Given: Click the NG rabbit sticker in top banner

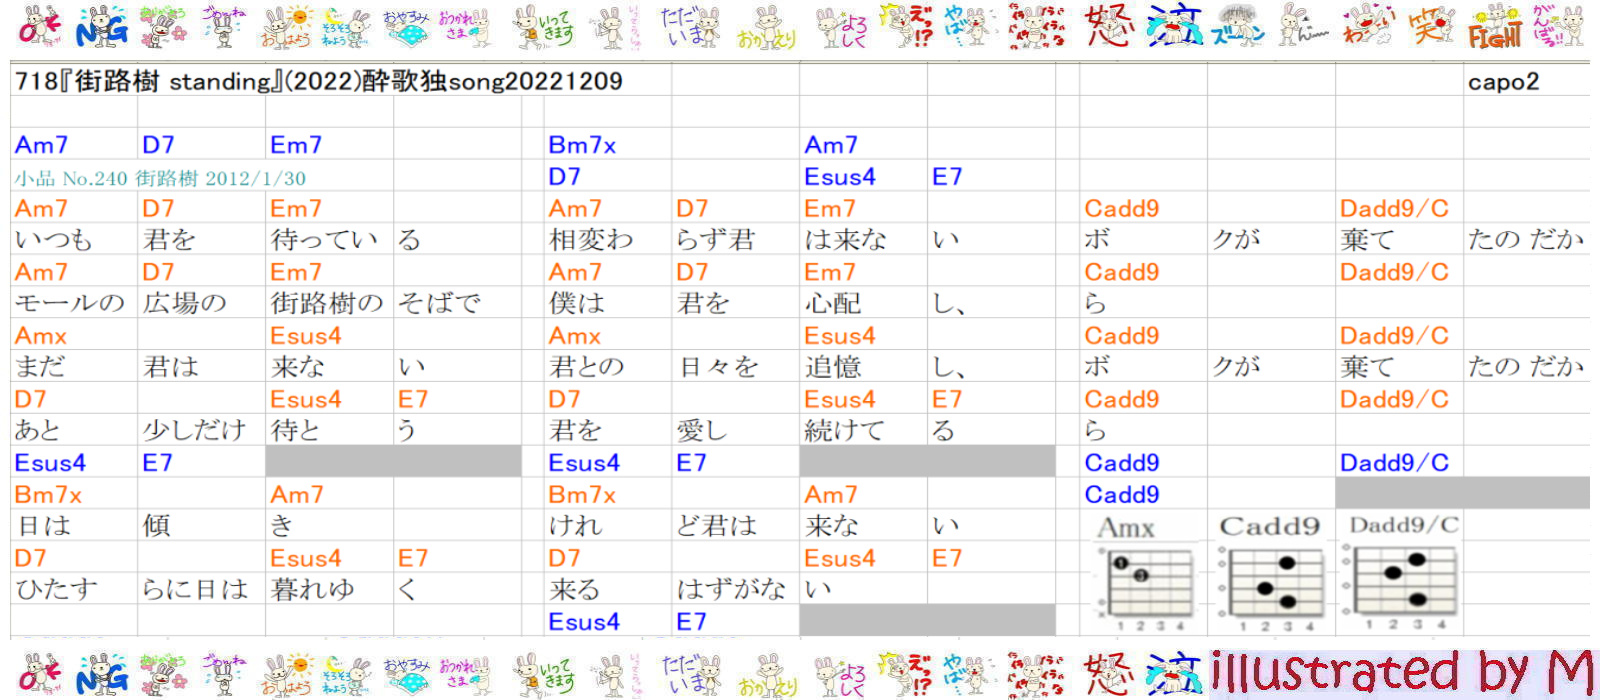Looking at the screenshot, I should (x=102, y=28).
